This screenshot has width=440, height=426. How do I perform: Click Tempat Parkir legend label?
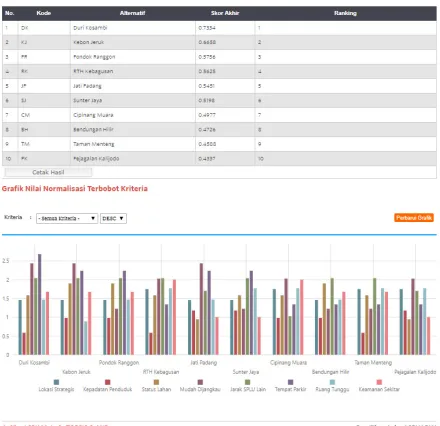coord(290,389)
